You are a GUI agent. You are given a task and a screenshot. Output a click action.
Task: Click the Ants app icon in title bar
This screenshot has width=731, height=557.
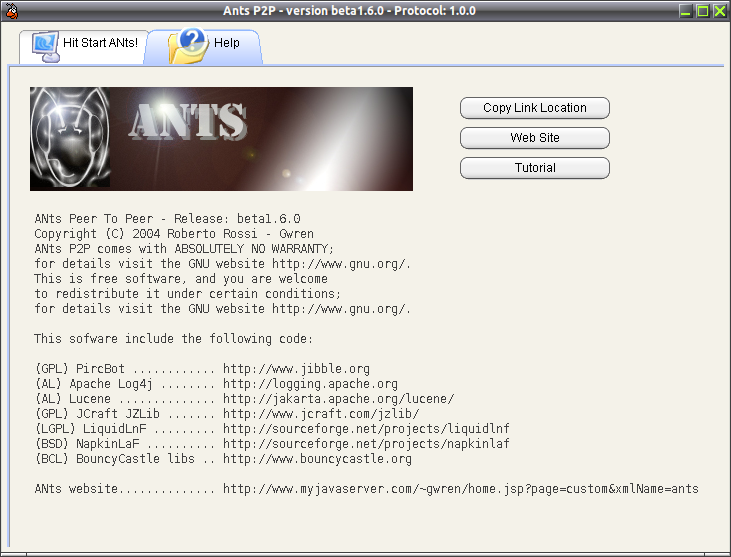(11, 11)
